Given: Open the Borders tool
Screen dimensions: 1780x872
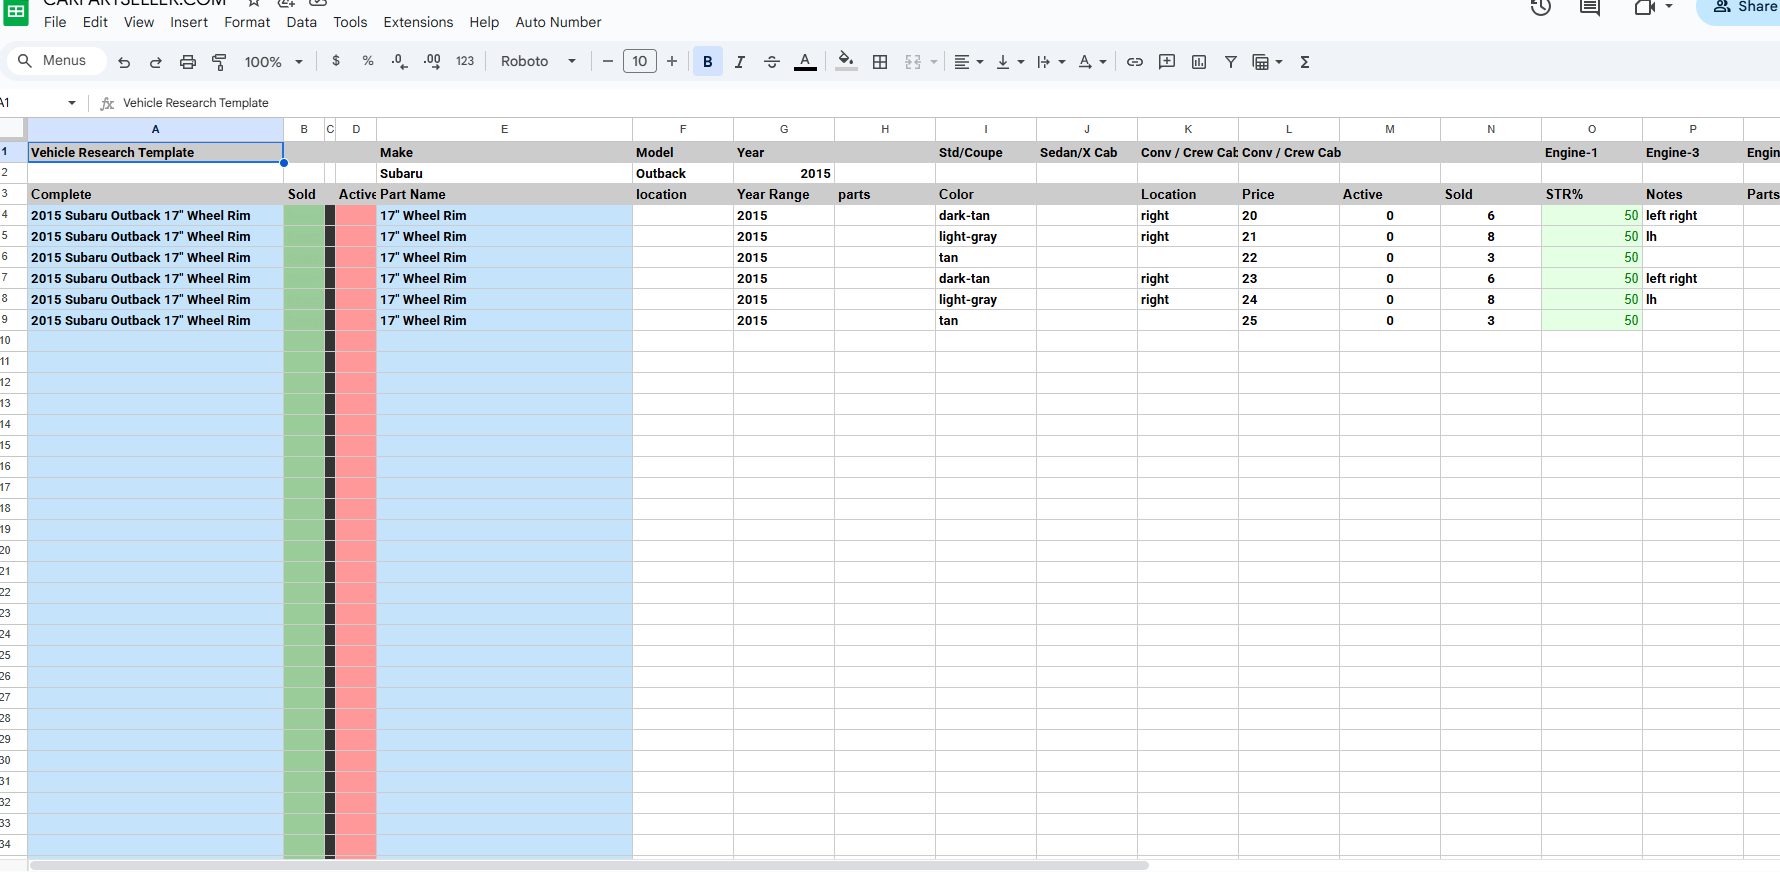Looking at the screenshot, I should (x=880, y=62).
